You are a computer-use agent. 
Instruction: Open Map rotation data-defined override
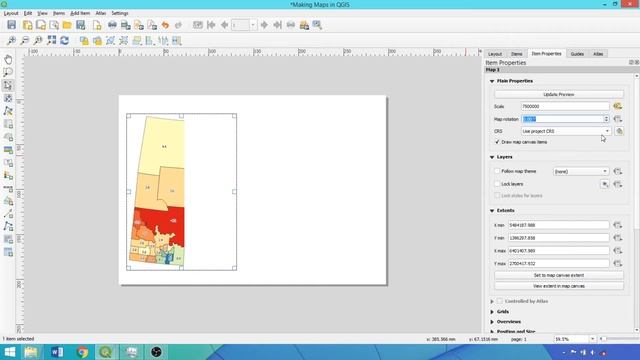(x=618, y=119)
